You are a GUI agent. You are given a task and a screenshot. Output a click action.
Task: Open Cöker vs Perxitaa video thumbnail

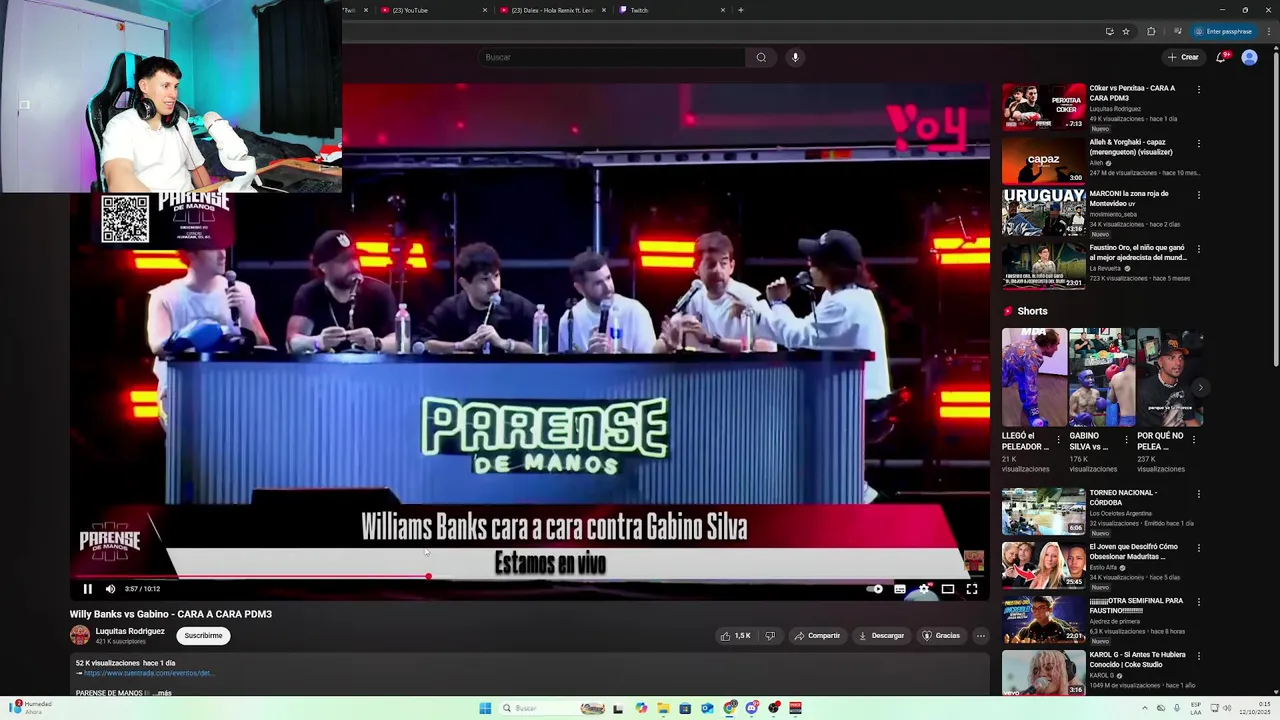[1043, 106]
